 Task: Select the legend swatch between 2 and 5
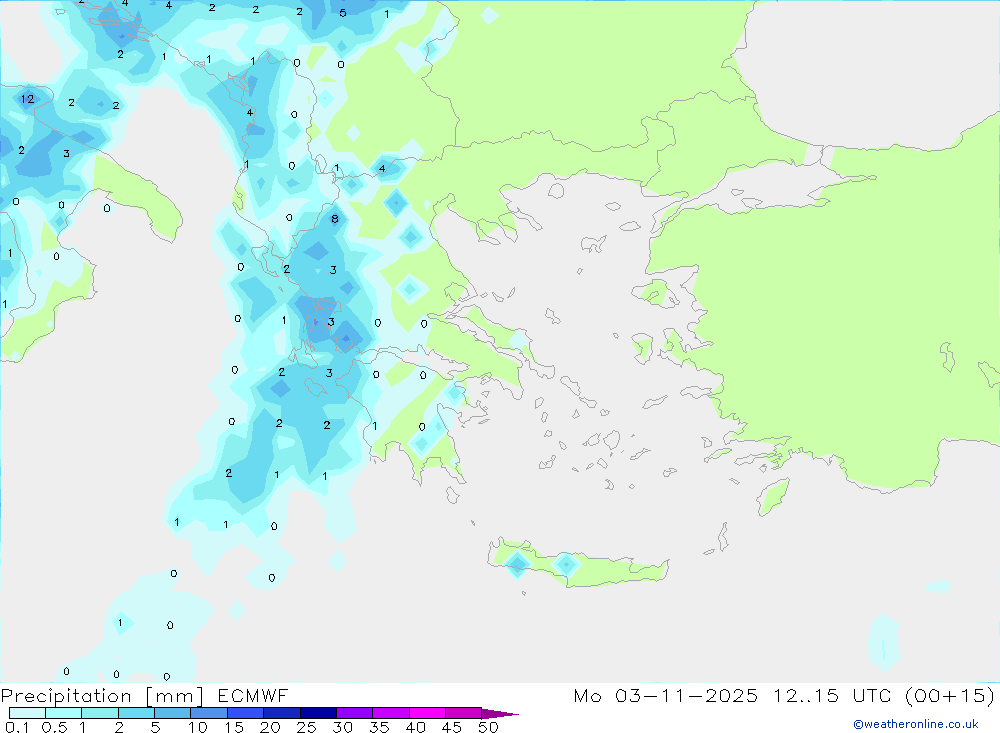click(x=136, y=713)
